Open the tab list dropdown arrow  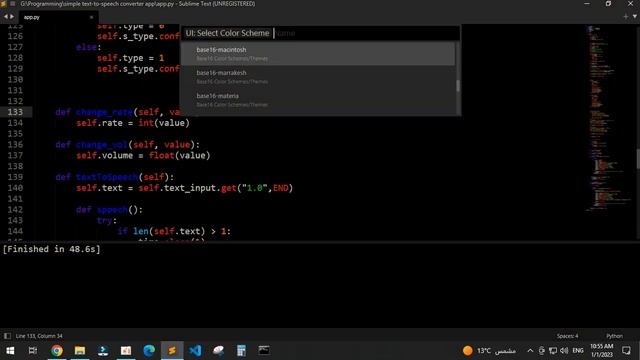coord(635,17)
